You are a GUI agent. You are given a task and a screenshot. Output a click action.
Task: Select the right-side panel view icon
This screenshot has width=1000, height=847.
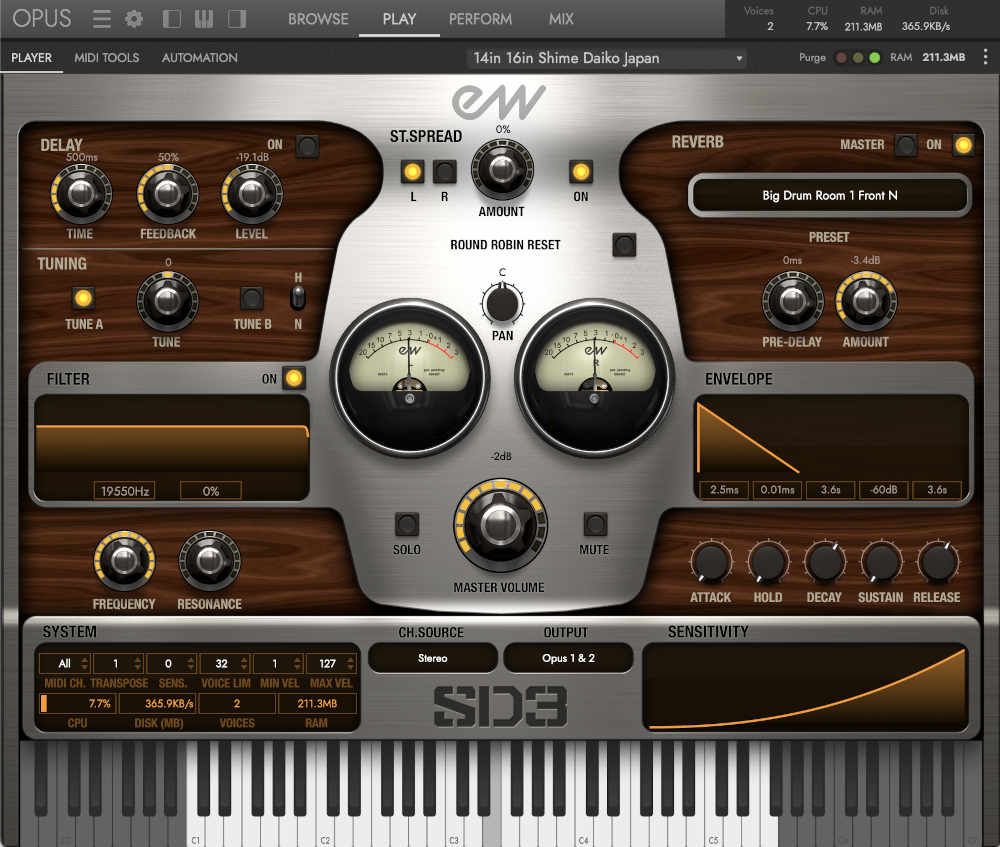[x=239, y=18]
